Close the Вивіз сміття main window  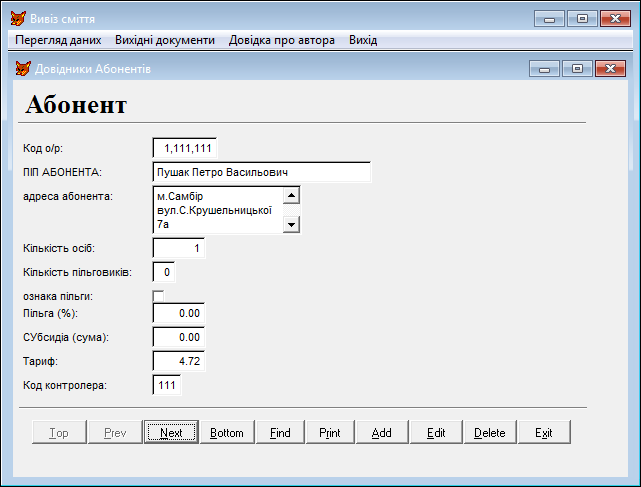tap(615, 19)
